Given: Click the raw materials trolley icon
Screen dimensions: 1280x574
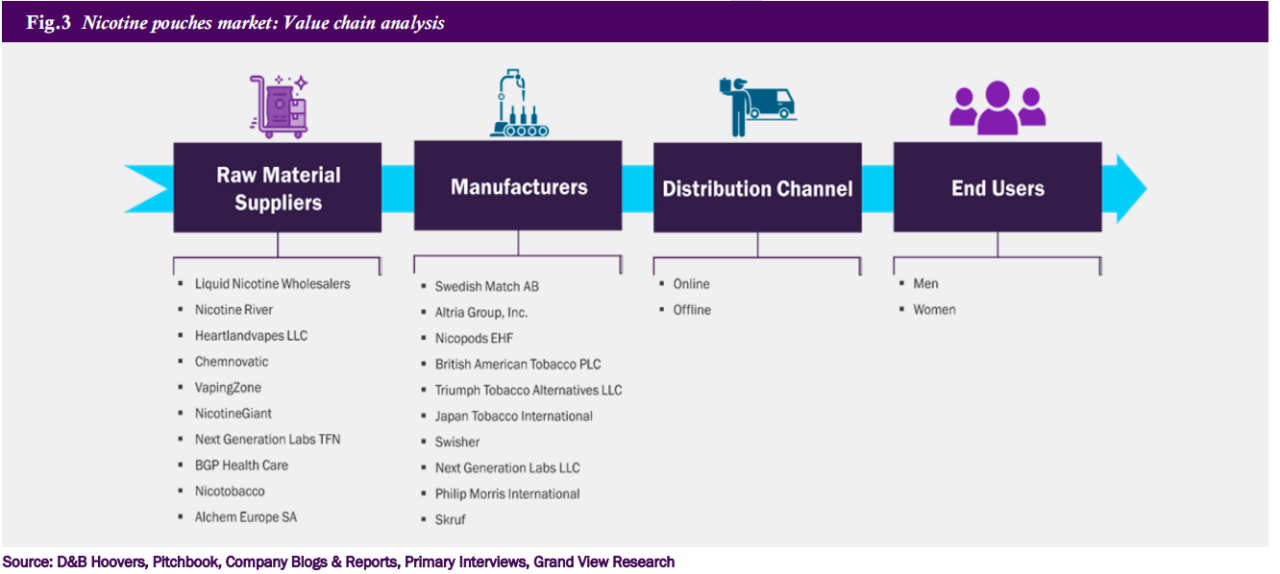Looking at the screenshot, I should 277,105.
